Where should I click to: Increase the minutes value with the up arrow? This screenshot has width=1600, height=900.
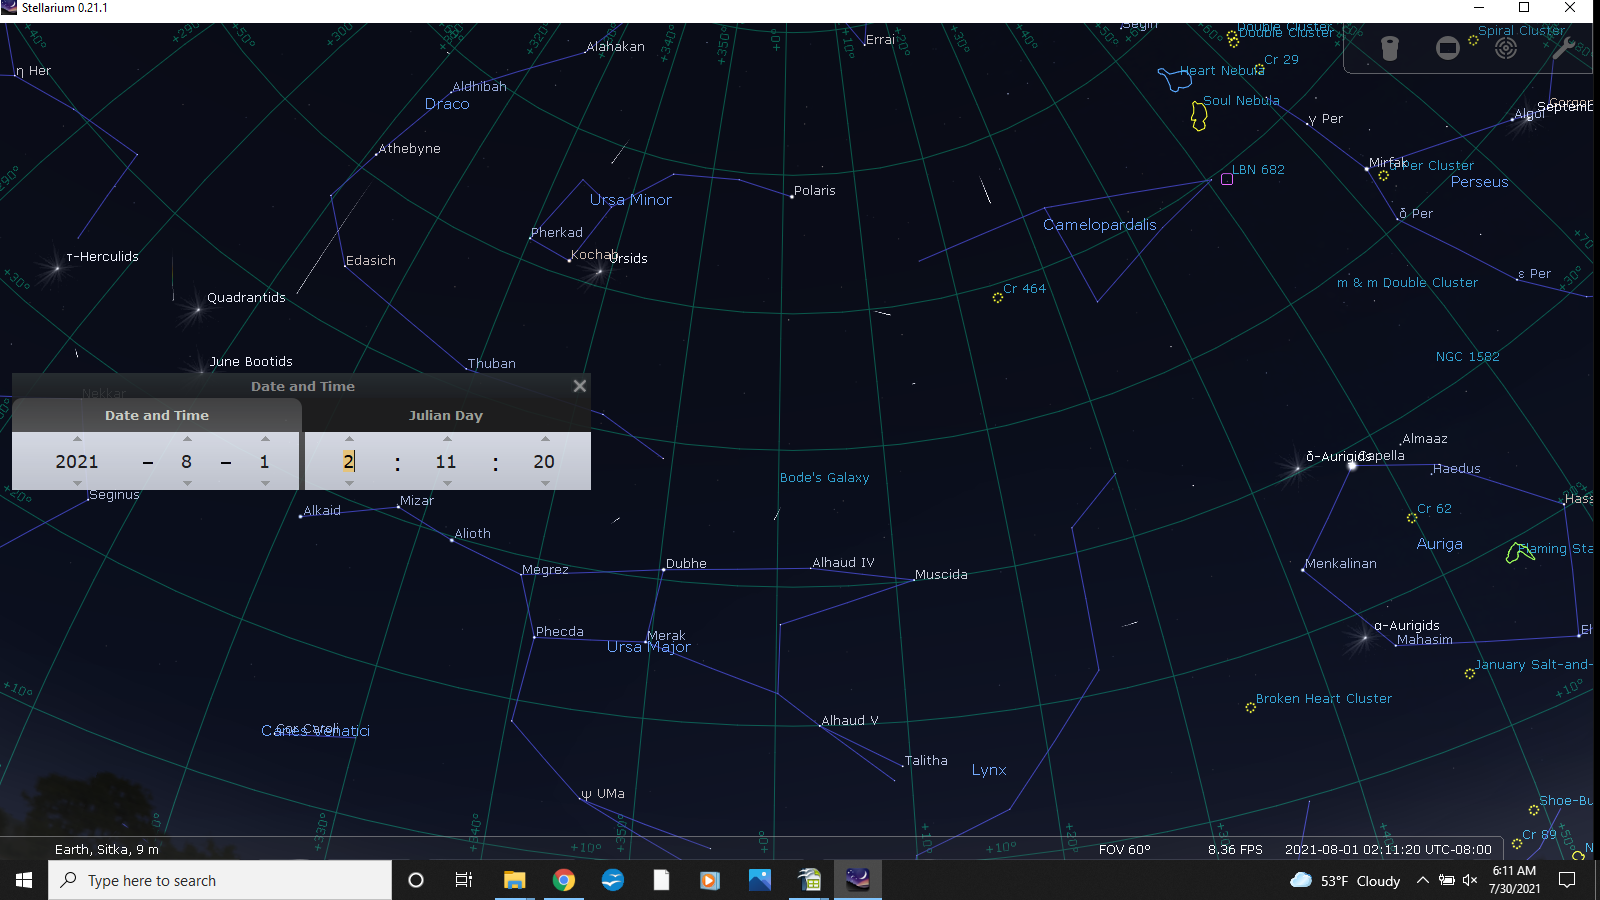pos(445,439)
